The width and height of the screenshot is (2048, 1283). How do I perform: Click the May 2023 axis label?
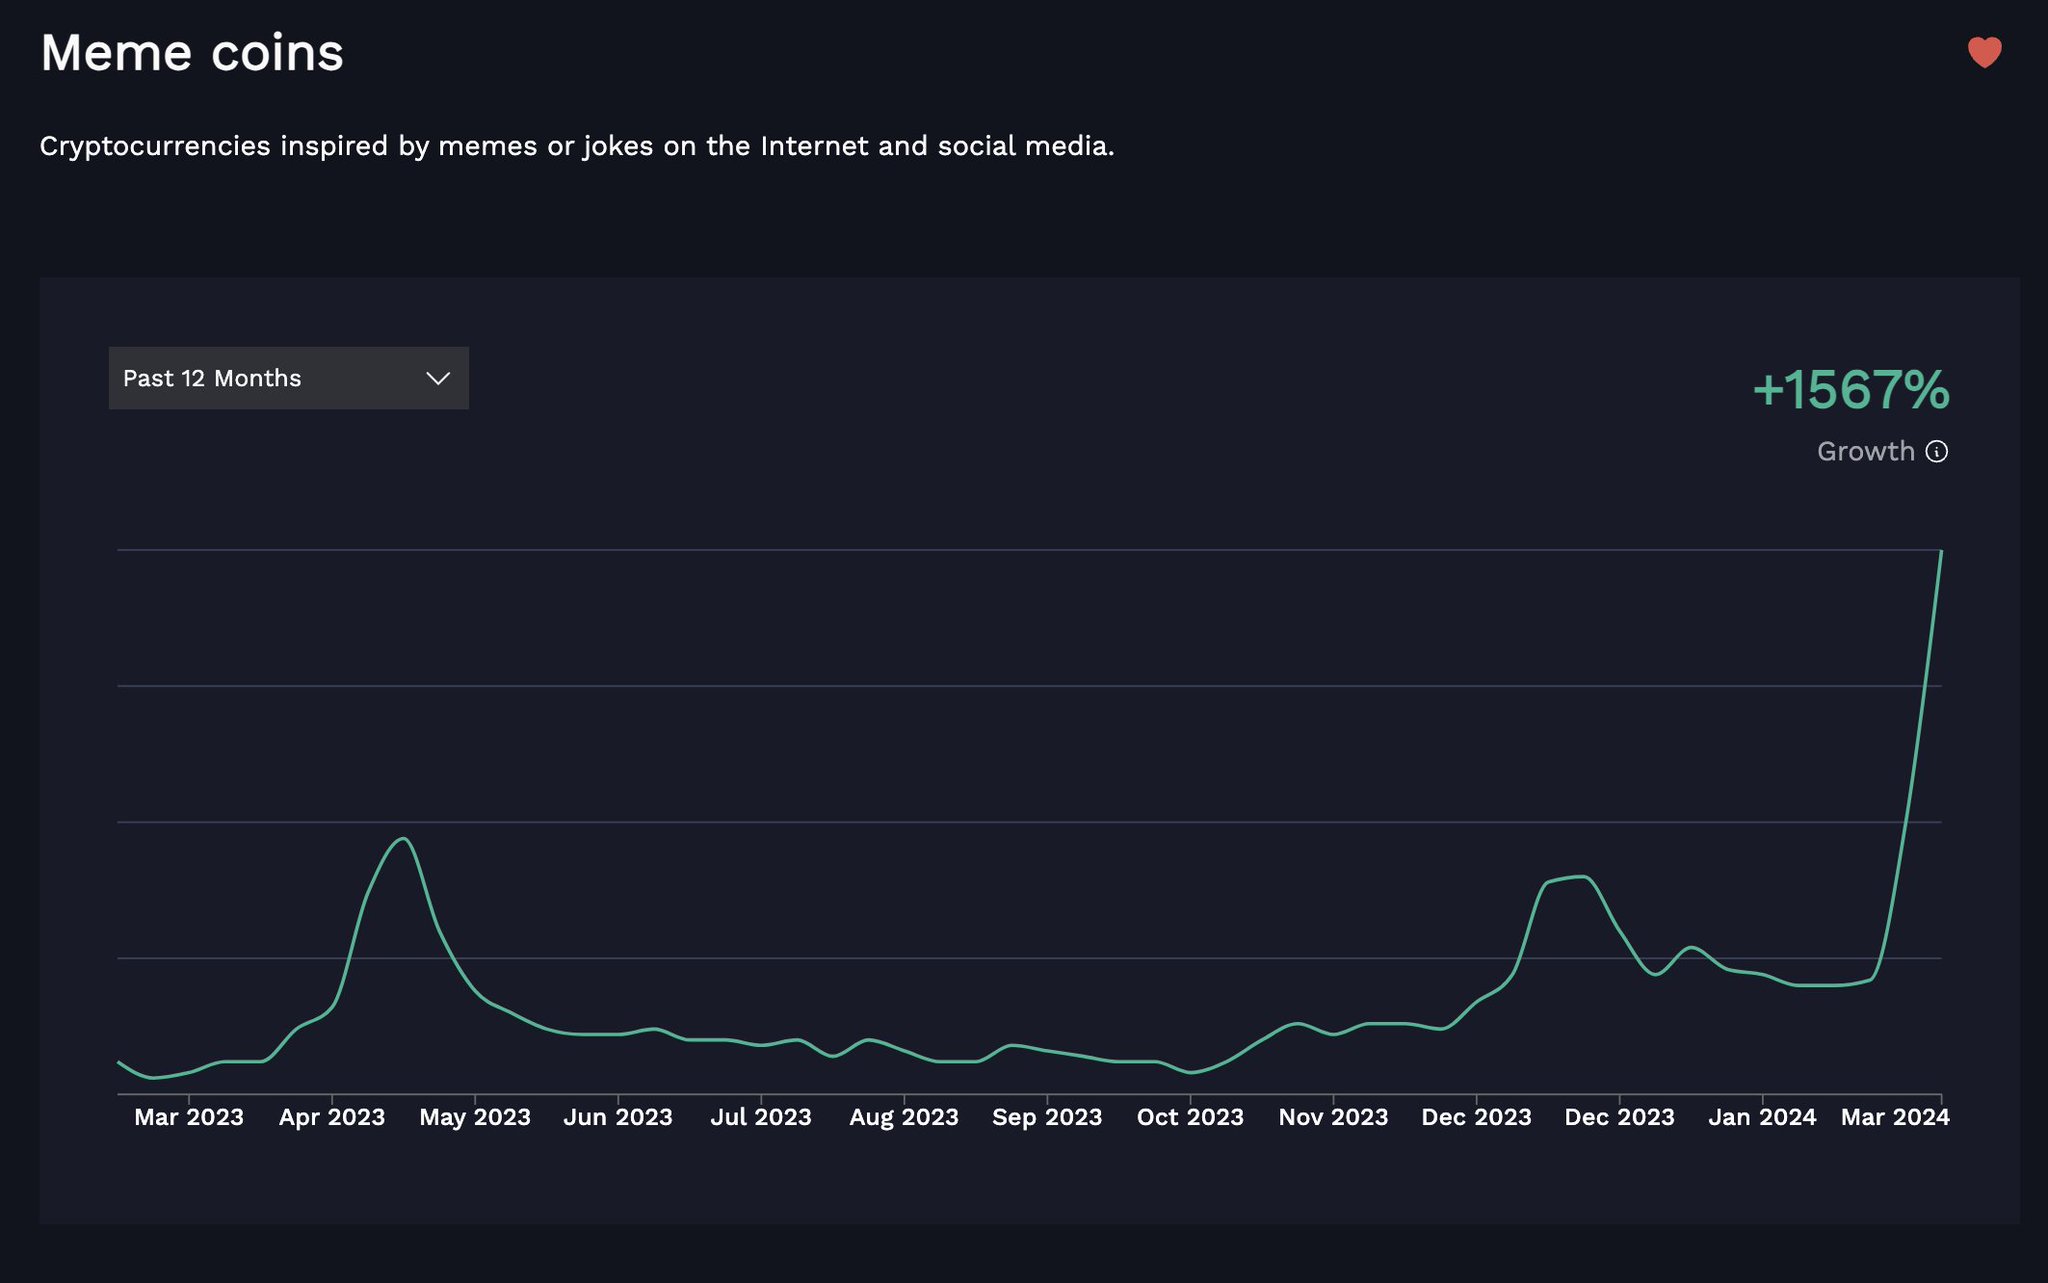click(475, 1117)
